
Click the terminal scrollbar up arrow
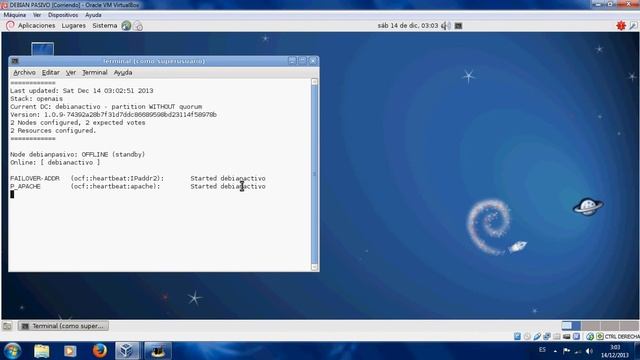(x=314, y=82)
